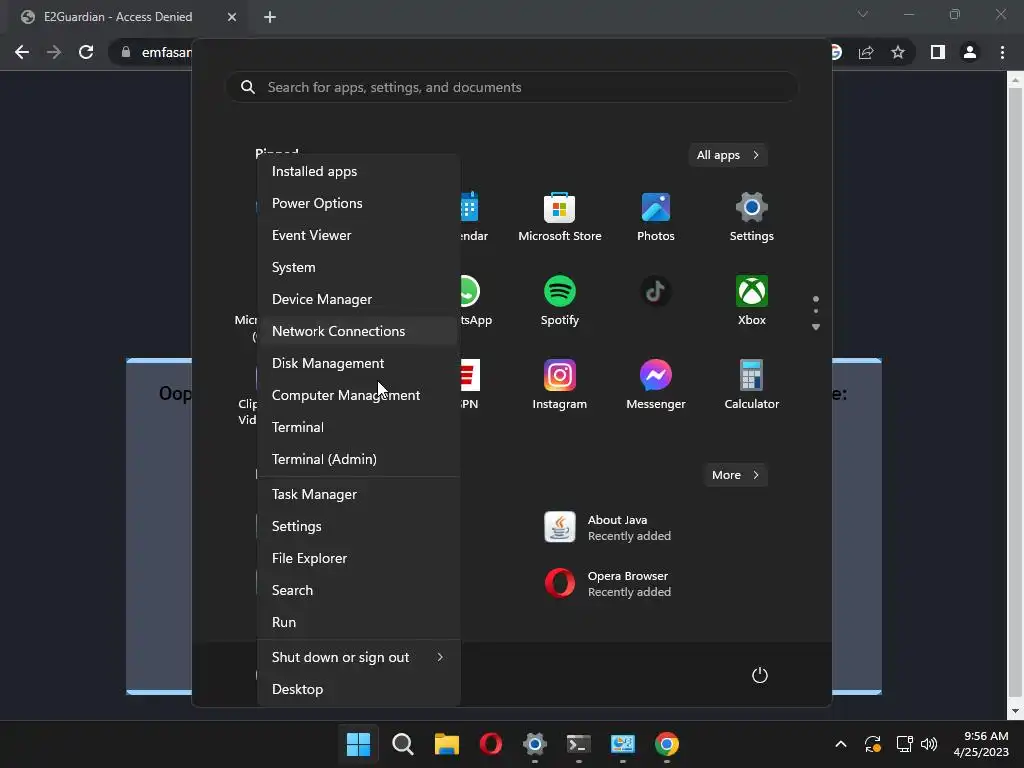The image size is (1024, 768).
Task: Open Control Panel taskbar icon
Action: (x=622, y=744)
